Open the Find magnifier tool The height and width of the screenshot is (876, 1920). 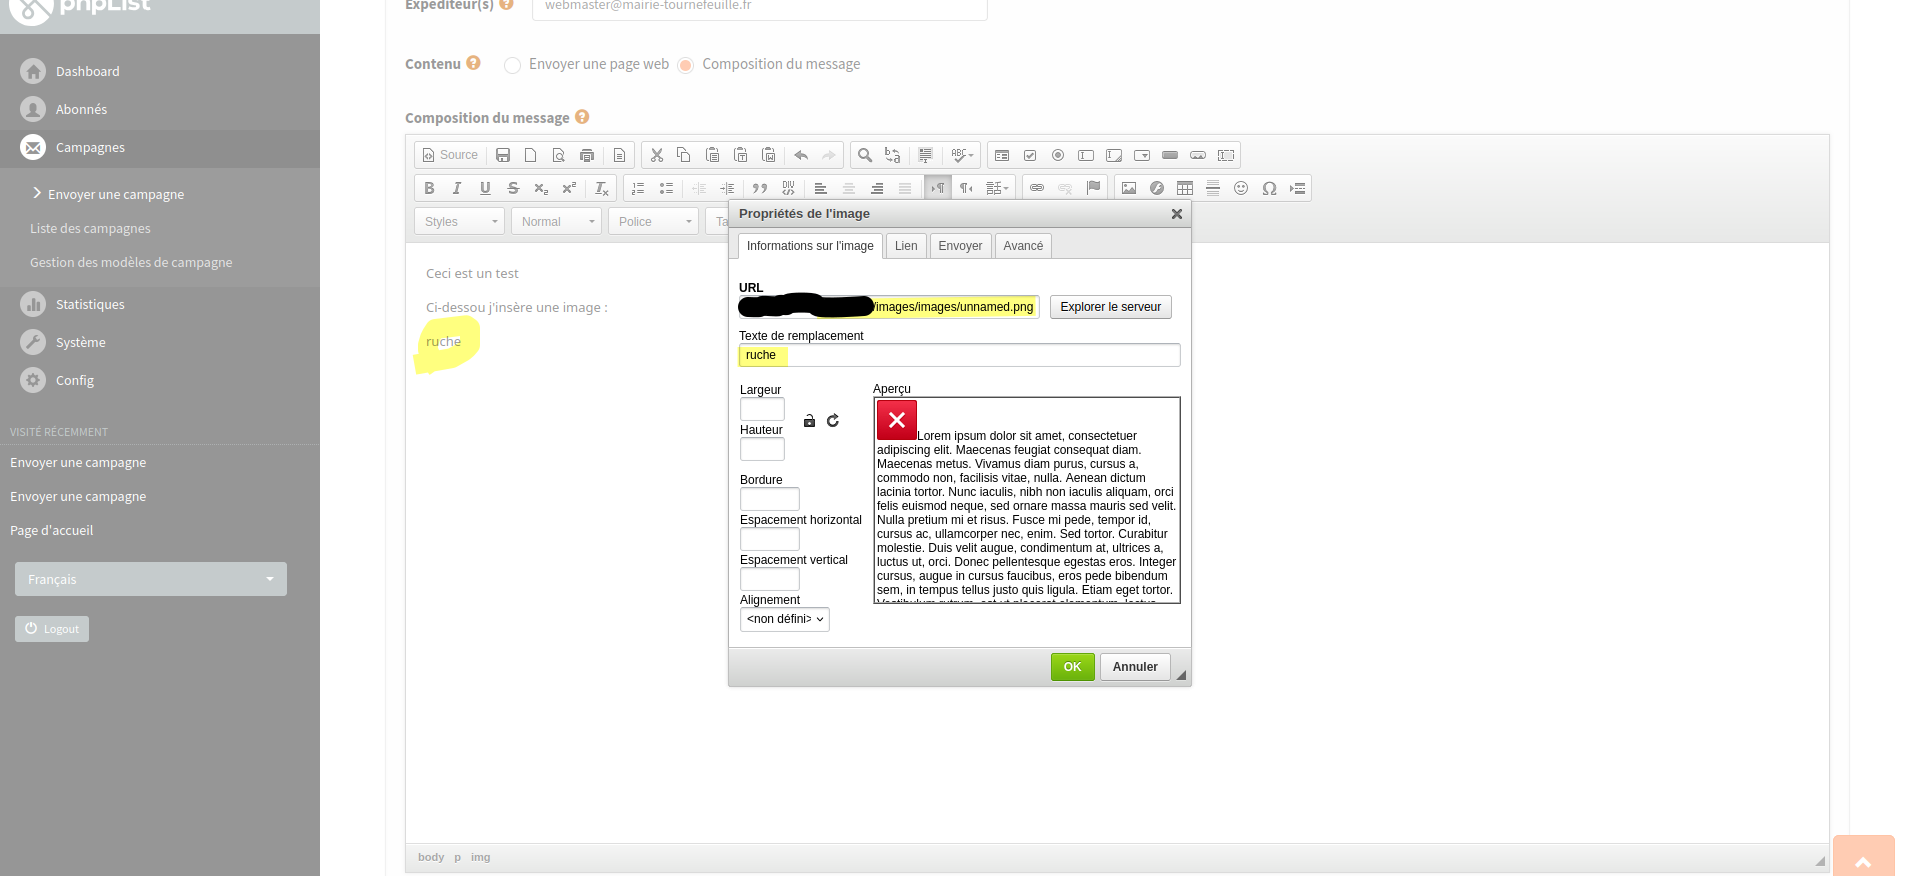tap(865, 155)
